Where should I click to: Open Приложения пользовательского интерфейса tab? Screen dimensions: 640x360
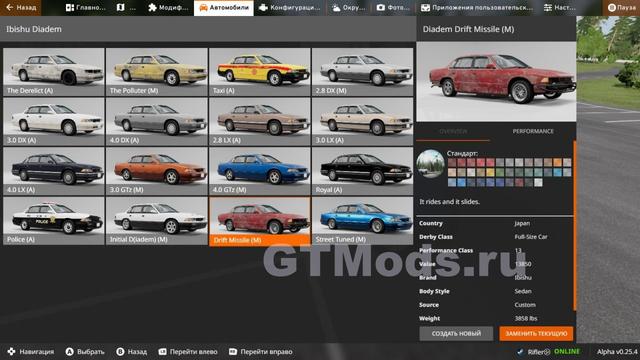point(477,8)
